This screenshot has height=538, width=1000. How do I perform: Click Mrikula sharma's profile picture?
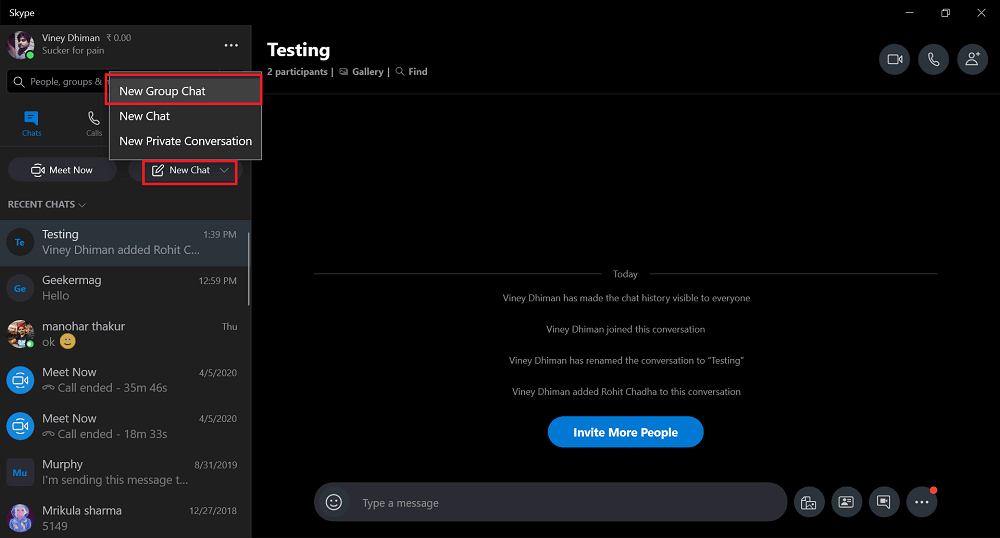click(x=20, y=518)
